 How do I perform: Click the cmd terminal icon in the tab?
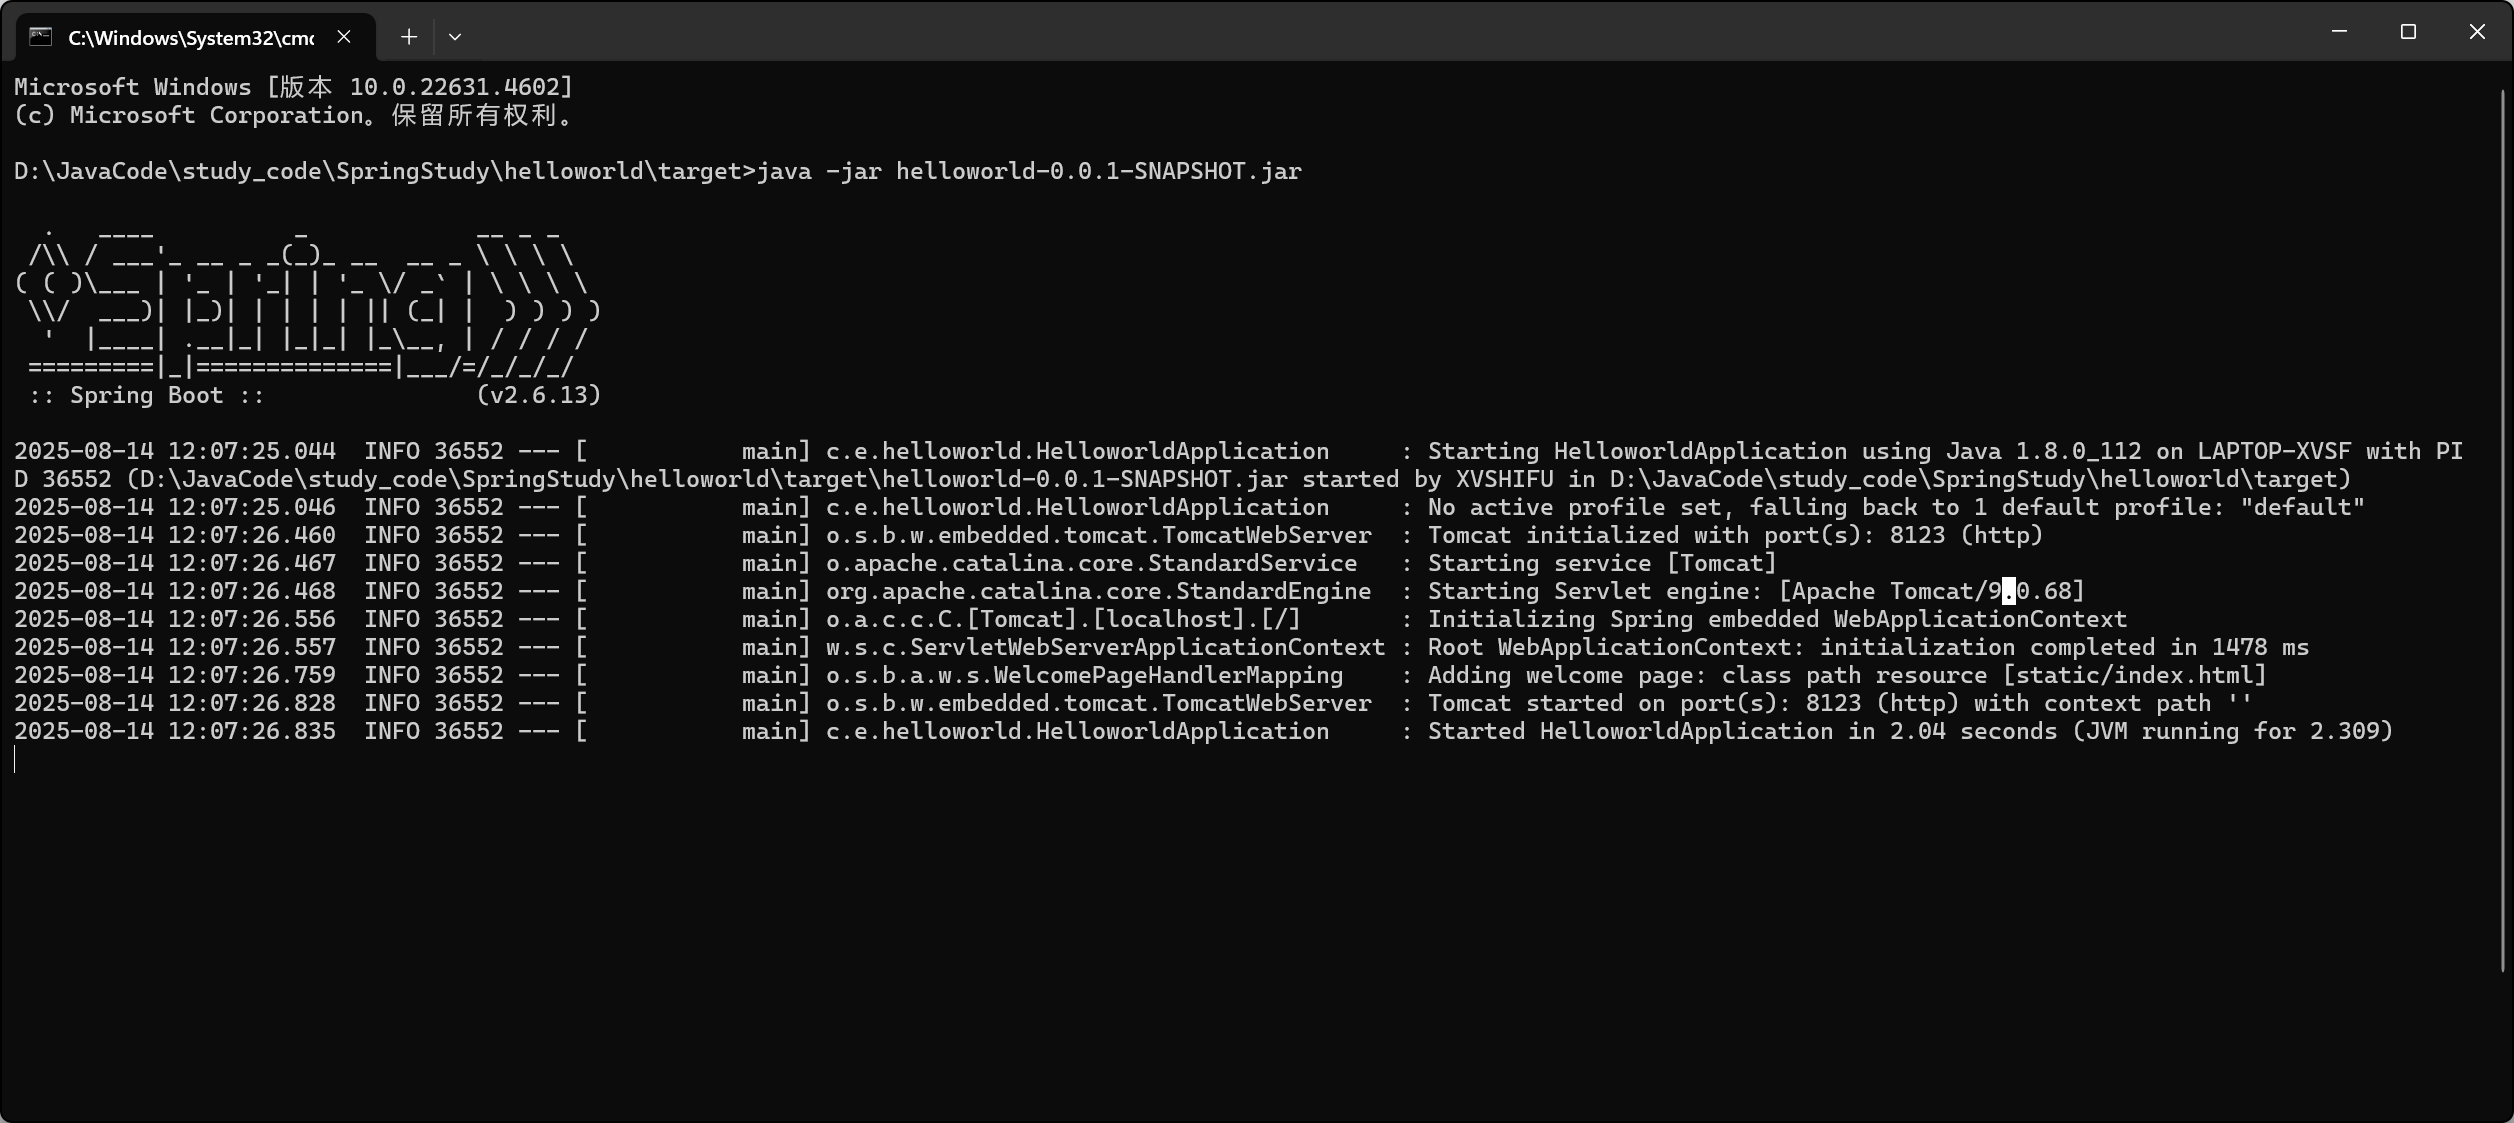point(40,37)
